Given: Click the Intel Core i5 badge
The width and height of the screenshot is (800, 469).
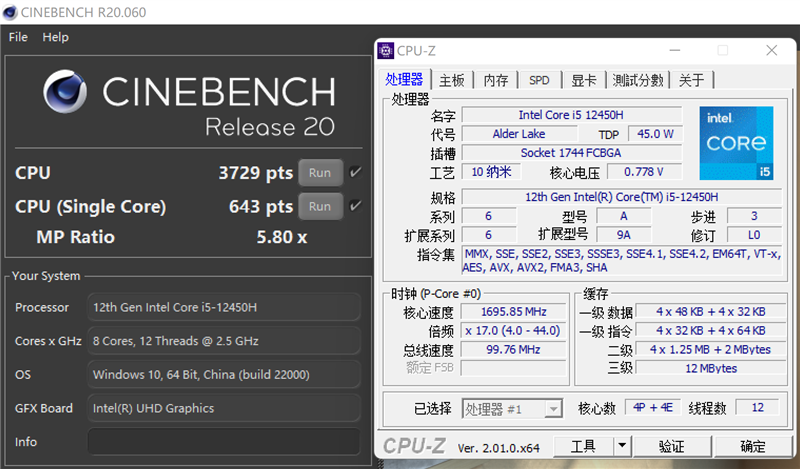Looking at the screenshot, I should point(736,143).
